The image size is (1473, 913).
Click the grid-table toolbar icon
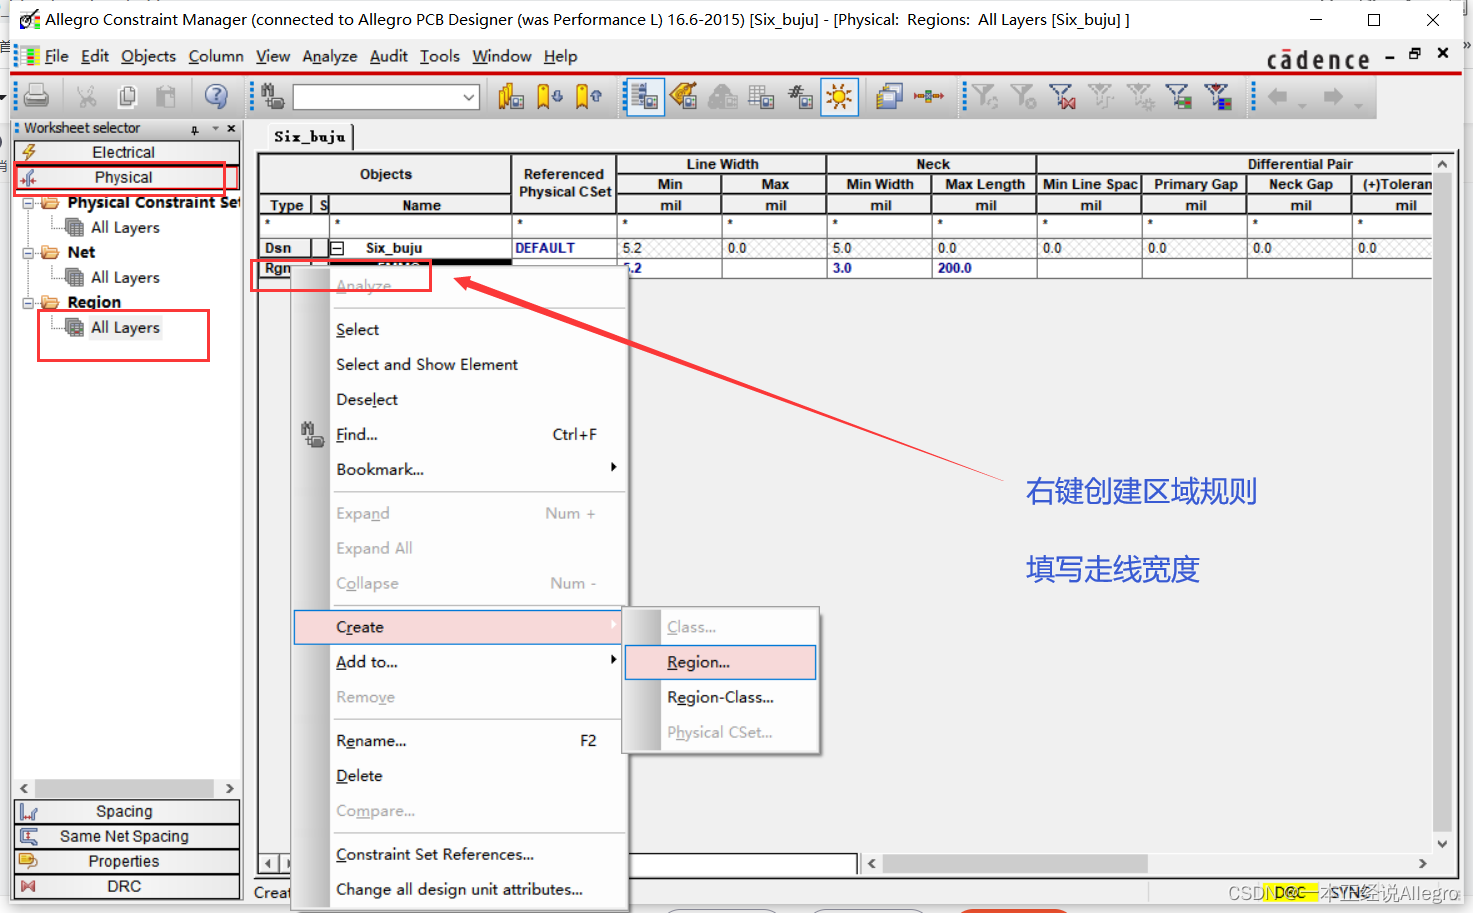[761, 96]
